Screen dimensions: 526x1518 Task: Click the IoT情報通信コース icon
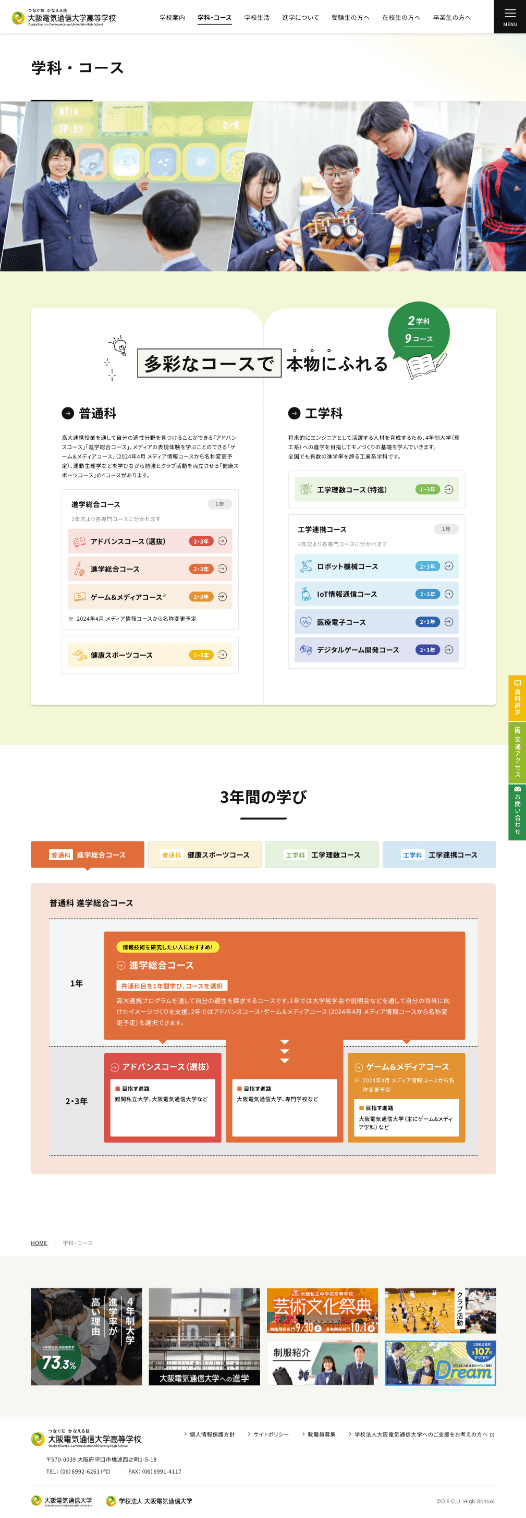coord(306,594)
